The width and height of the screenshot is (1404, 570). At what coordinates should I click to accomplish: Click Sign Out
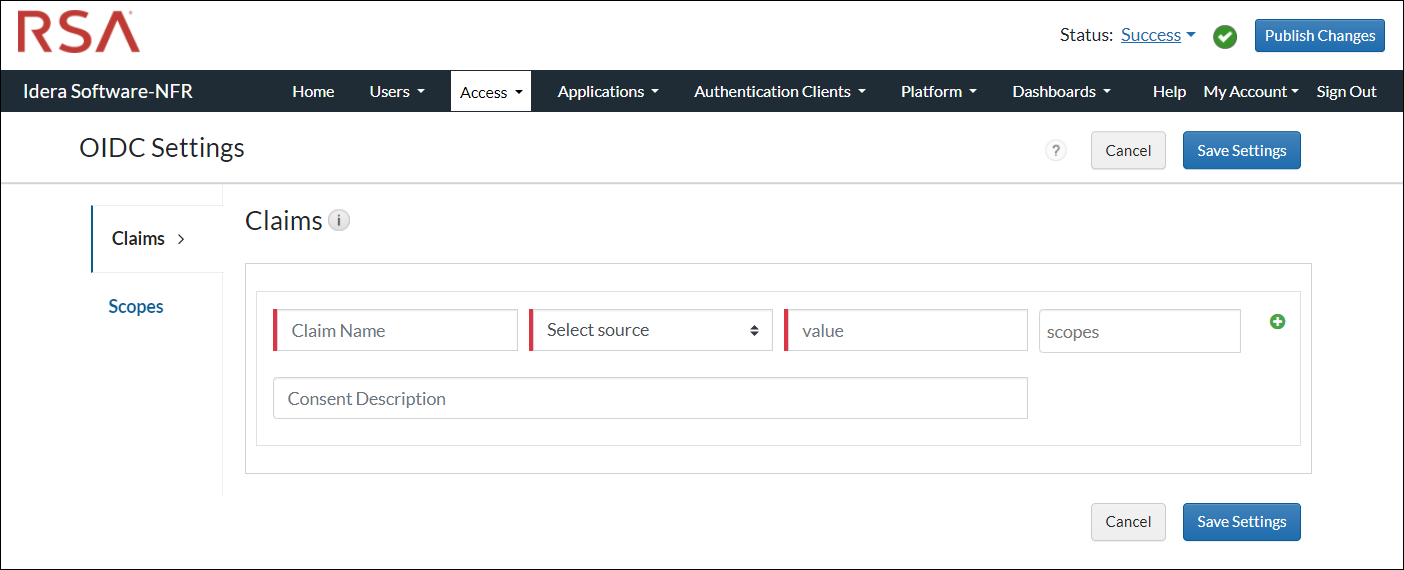(x=1346, y=91)
